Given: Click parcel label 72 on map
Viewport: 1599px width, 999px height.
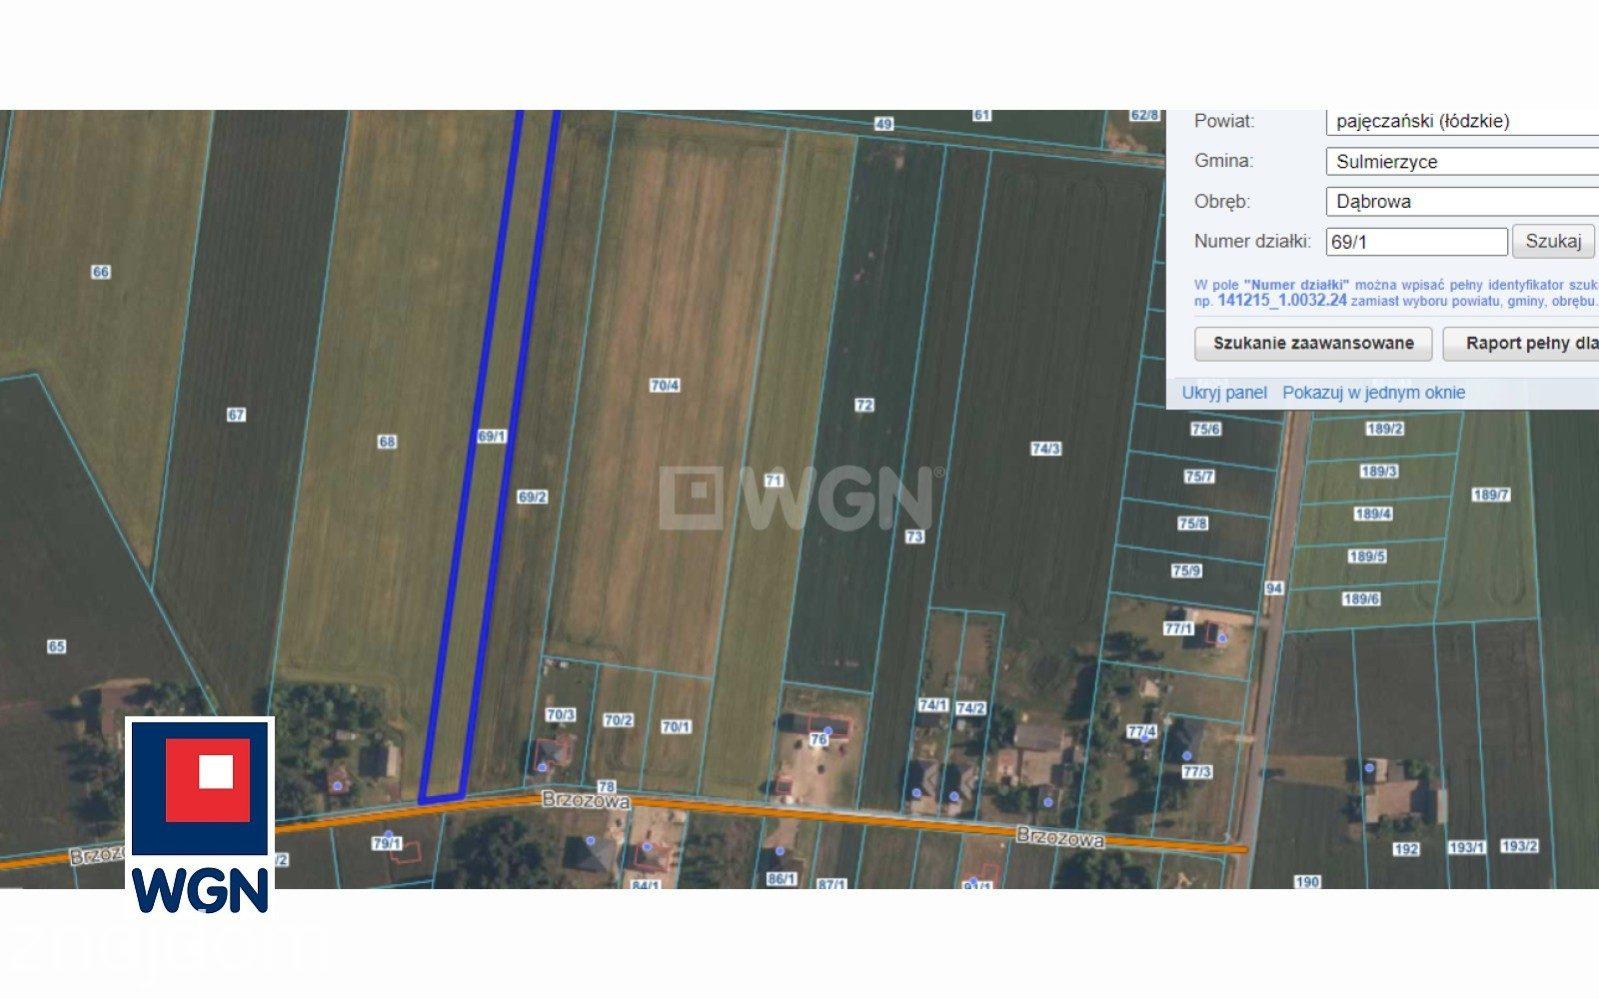Looking at the screenshot, I should click(x=865, y=405).
